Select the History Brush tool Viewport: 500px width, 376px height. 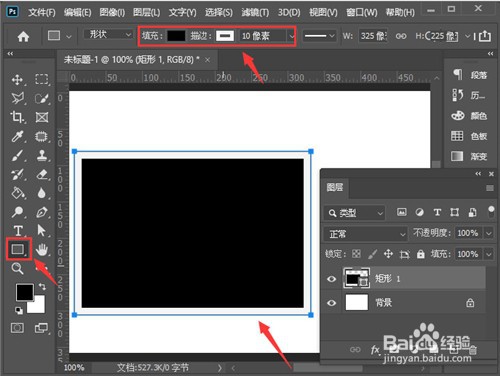coord(17,174)
